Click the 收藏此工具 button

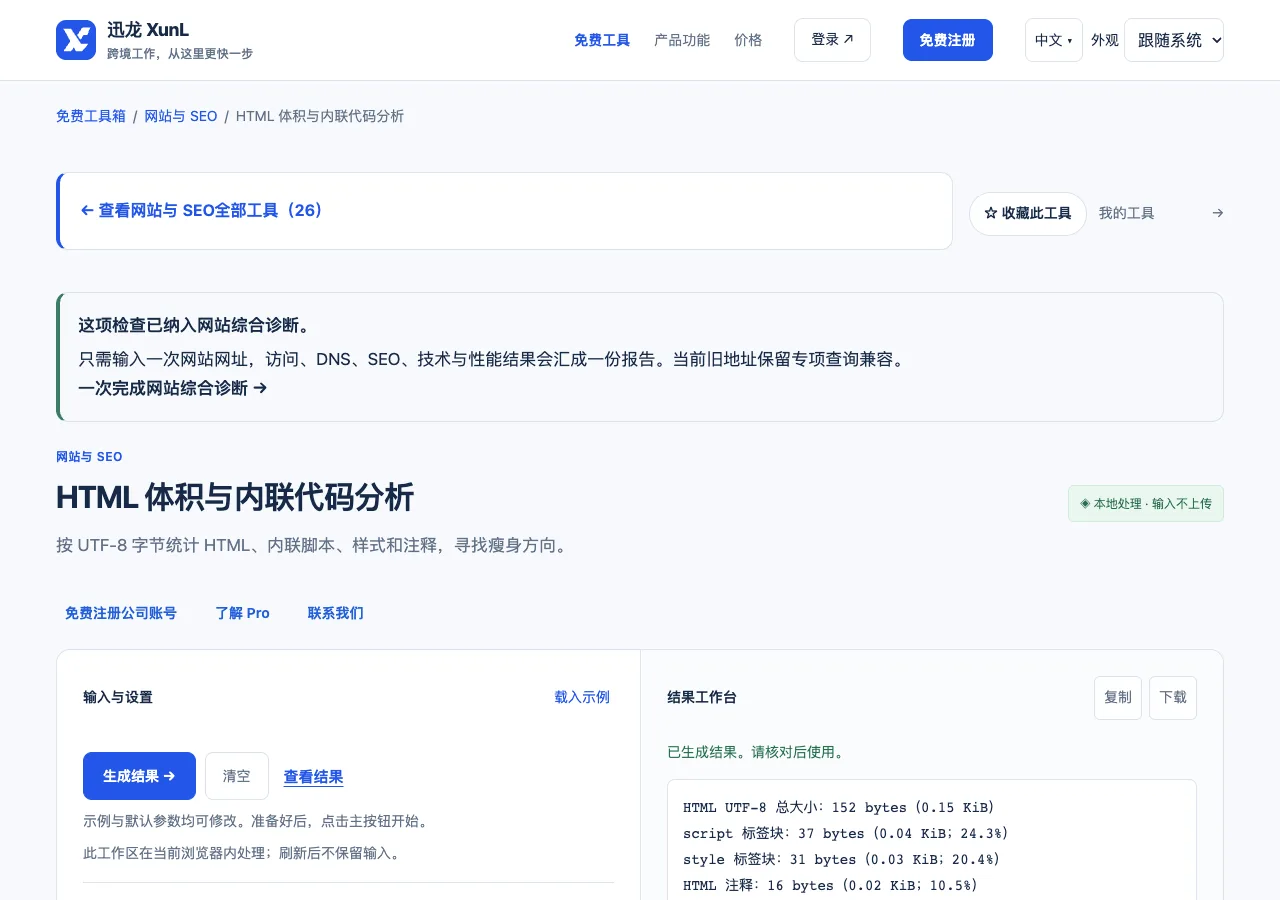tap(1028, 214)
